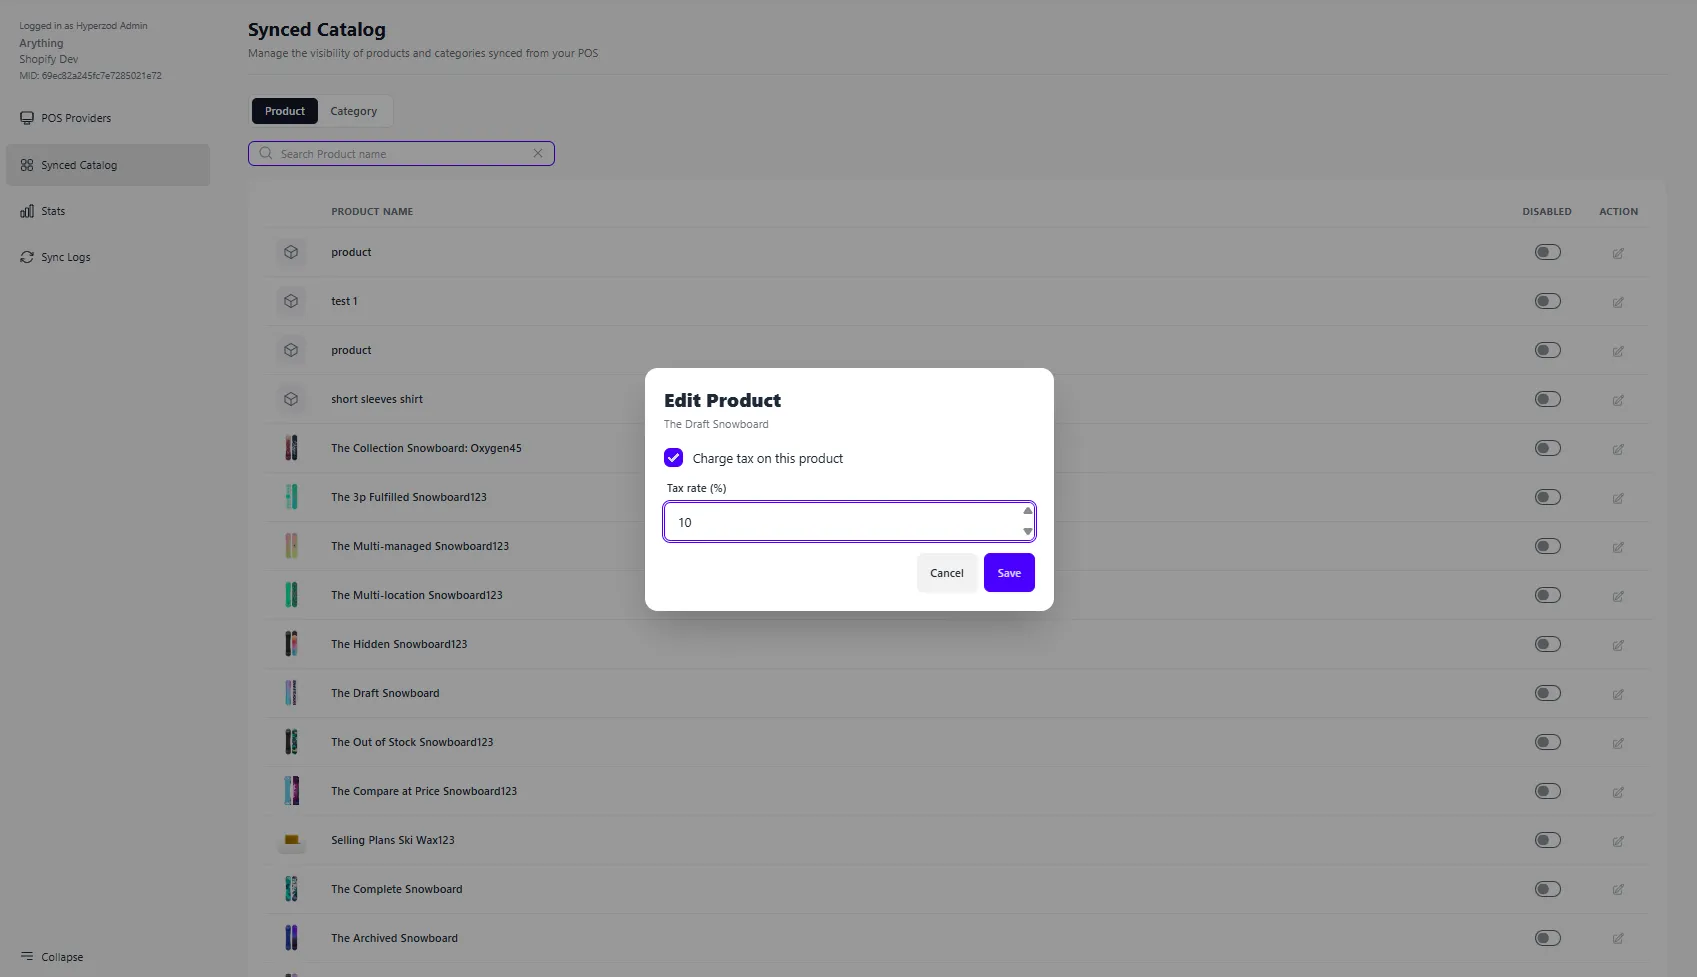
Task: Save the product tax settings
Action: 1009,573
